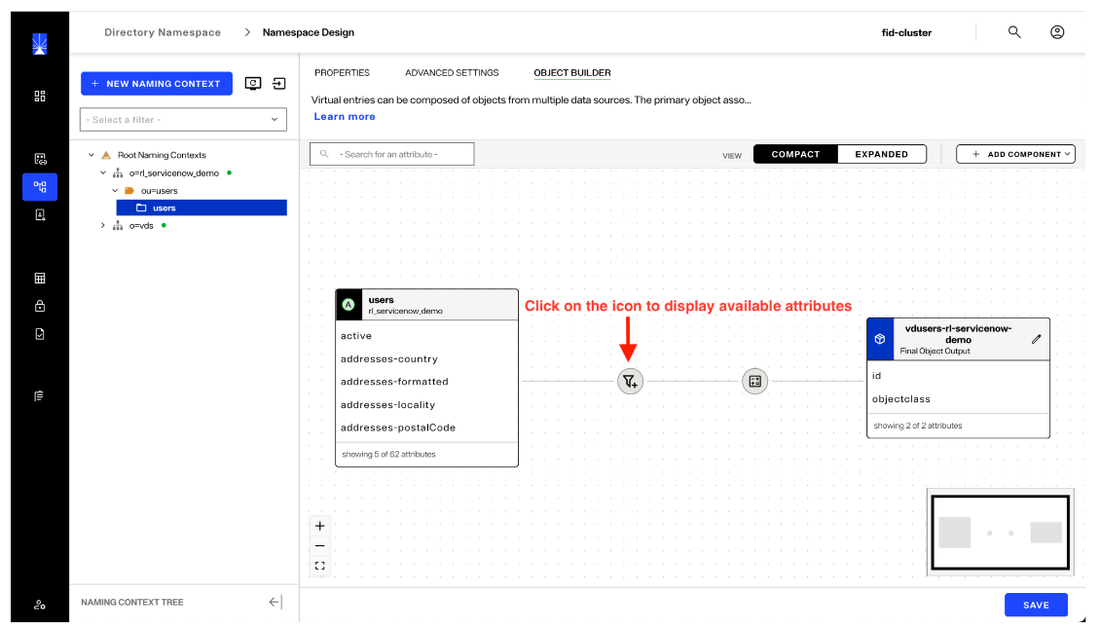Screen dimensions: 1100x635
Task: Click the computed attributes node icon
Action: (x=755, y=381)
